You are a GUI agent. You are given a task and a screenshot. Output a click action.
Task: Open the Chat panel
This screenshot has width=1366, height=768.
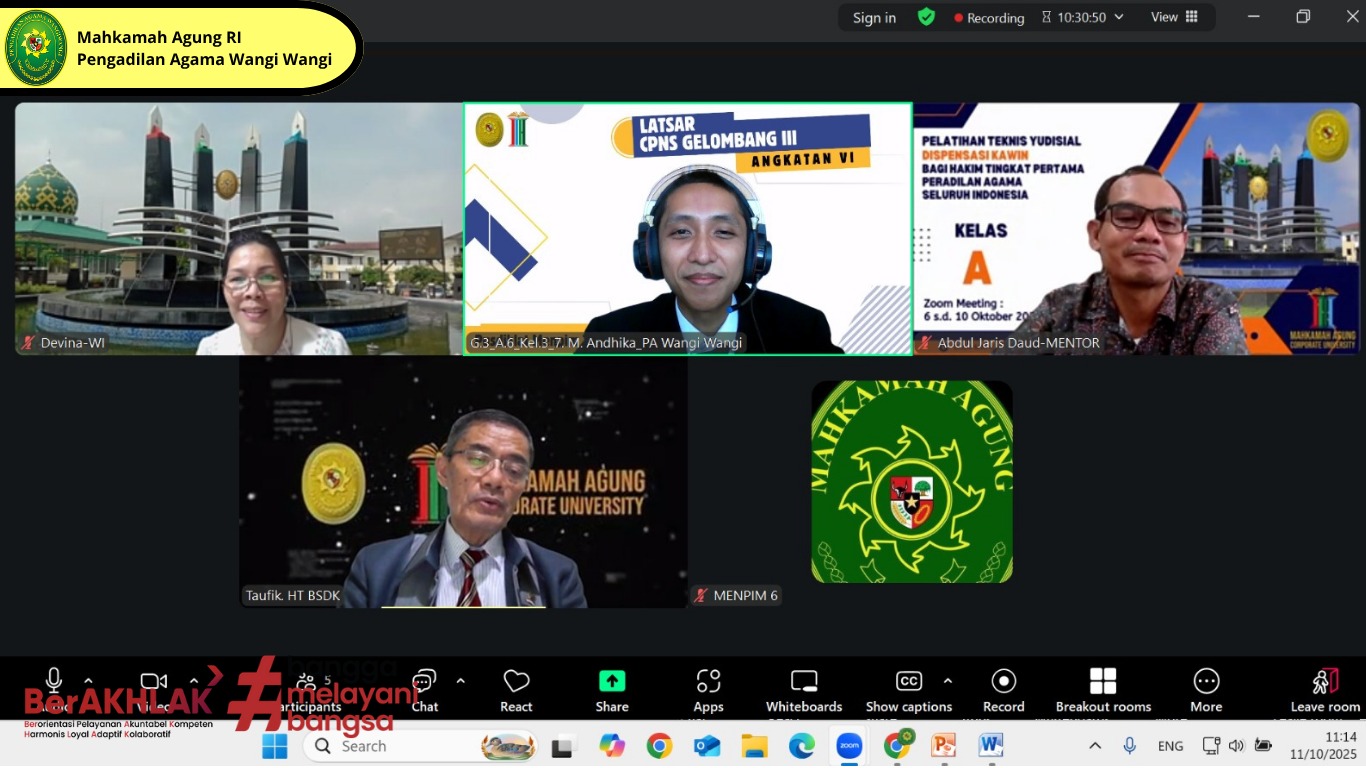point(425,690)
